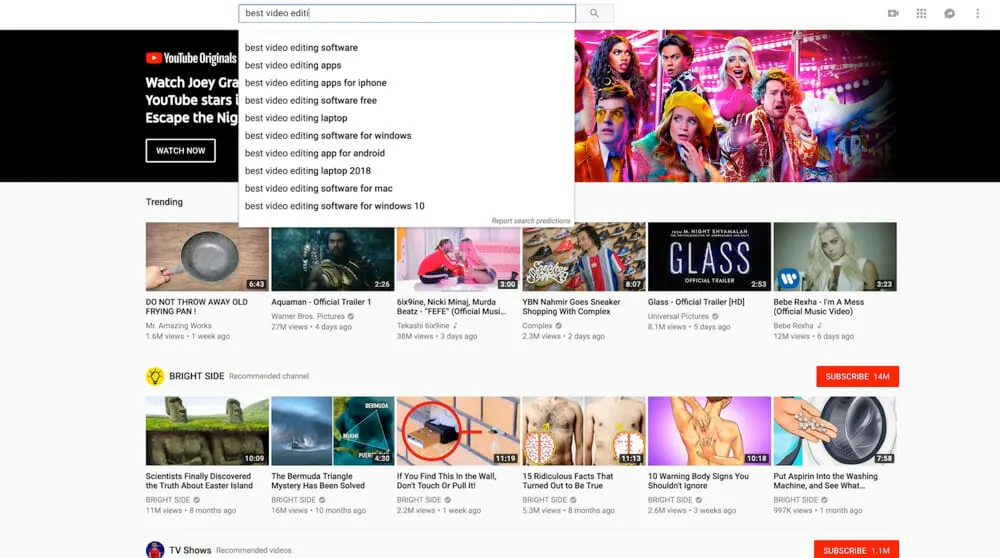The height and width of the screenshot is (558, 1000).
Task: Open the Easter Island video thumbnail
Action: point(207,431)
